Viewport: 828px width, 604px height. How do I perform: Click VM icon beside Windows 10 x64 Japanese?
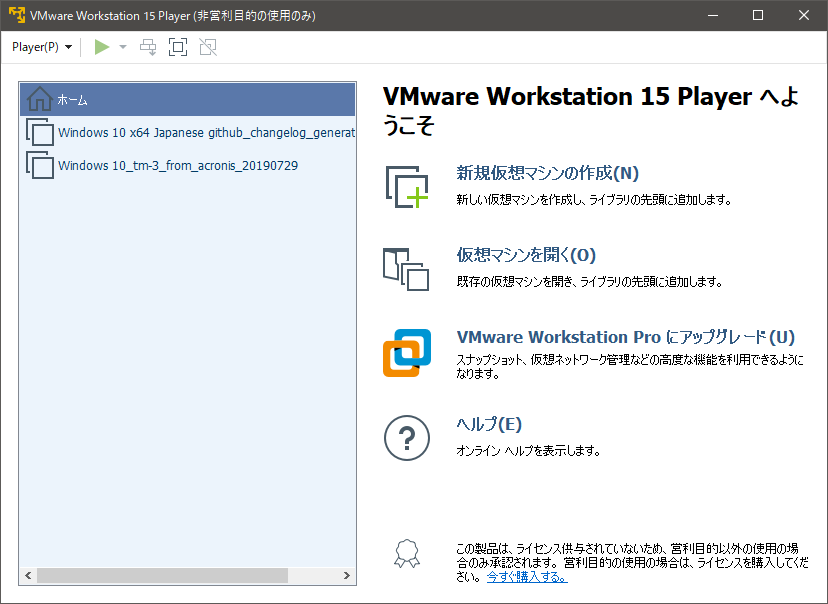click(40, 132)
